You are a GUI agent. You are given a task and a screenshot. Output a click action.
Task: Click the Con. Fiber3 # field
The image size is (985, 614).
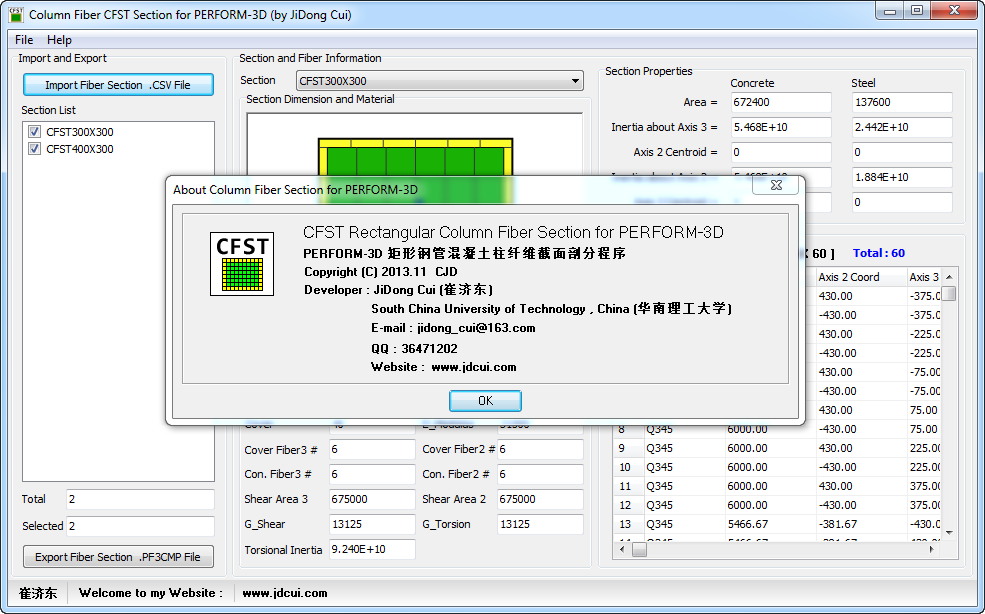pyautogui.click(x=372, y=474)
